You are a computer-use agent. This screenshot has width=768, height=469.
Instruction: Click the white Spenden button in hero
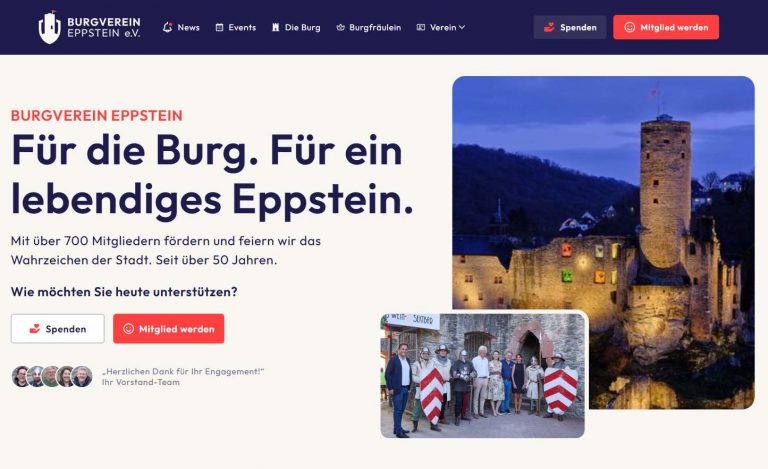click(x=58, y=328)
